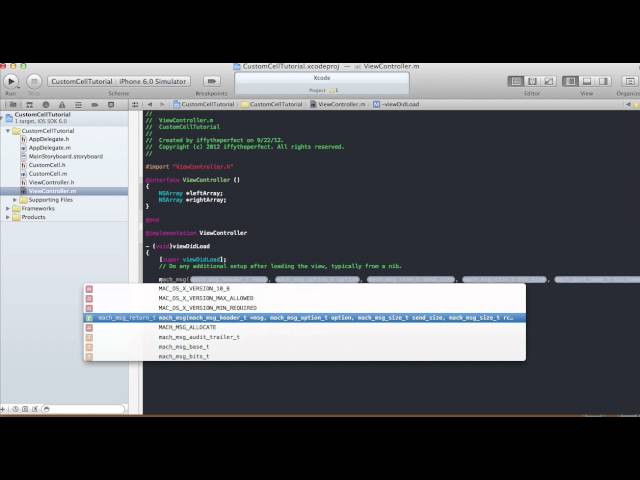Select MAC_OS_X_VERSION_MAX_ALLOWED completion
The width and height of the screenshot is (640, 480).
(x=304, y=298)
